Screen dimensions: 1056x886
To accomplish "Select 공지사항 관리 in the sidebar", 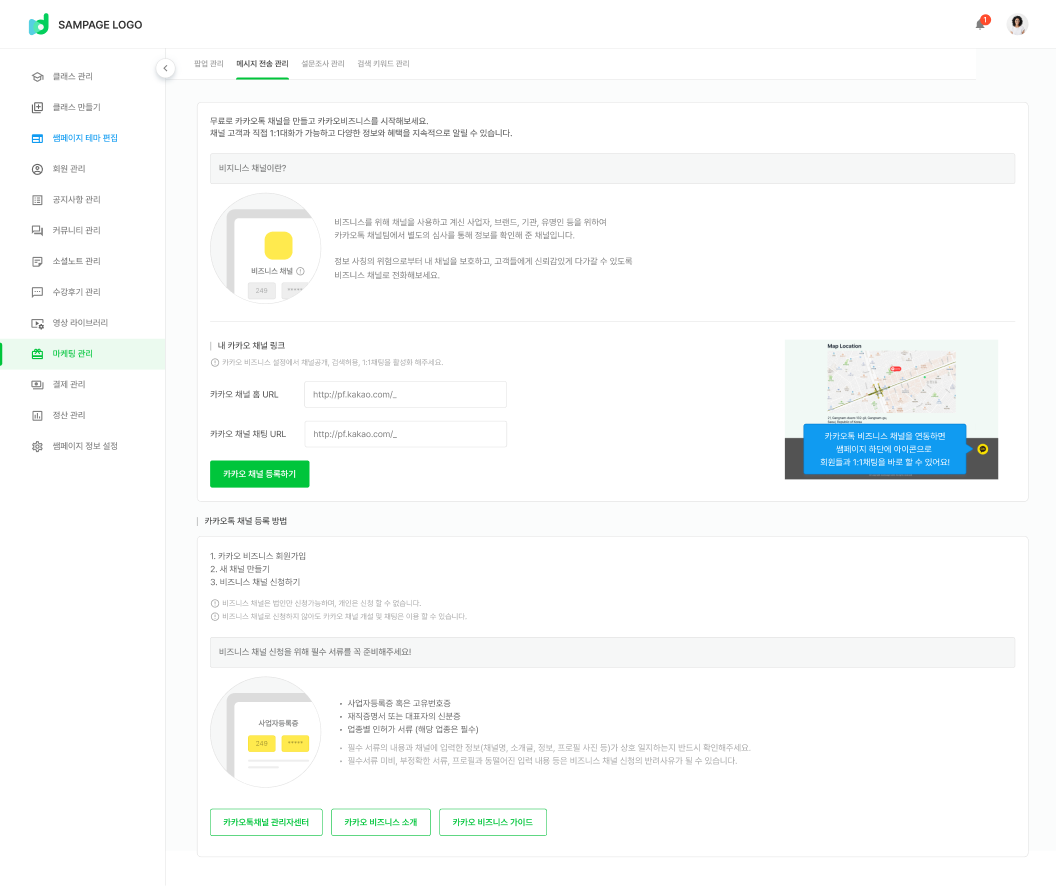I will [x=76, y=200].
